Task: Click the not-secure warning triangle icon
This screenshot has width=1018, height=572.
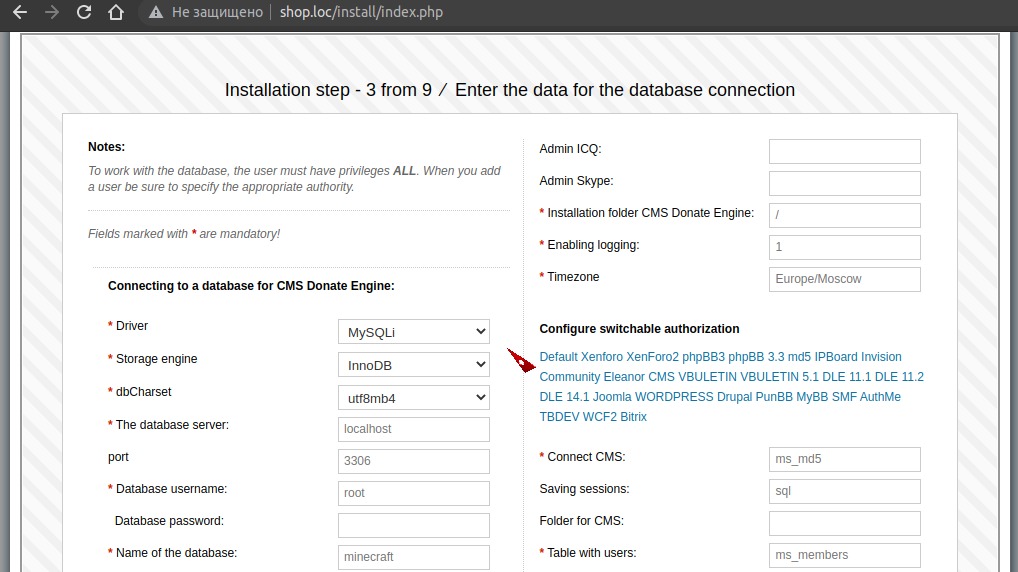Action: point(154,13)
